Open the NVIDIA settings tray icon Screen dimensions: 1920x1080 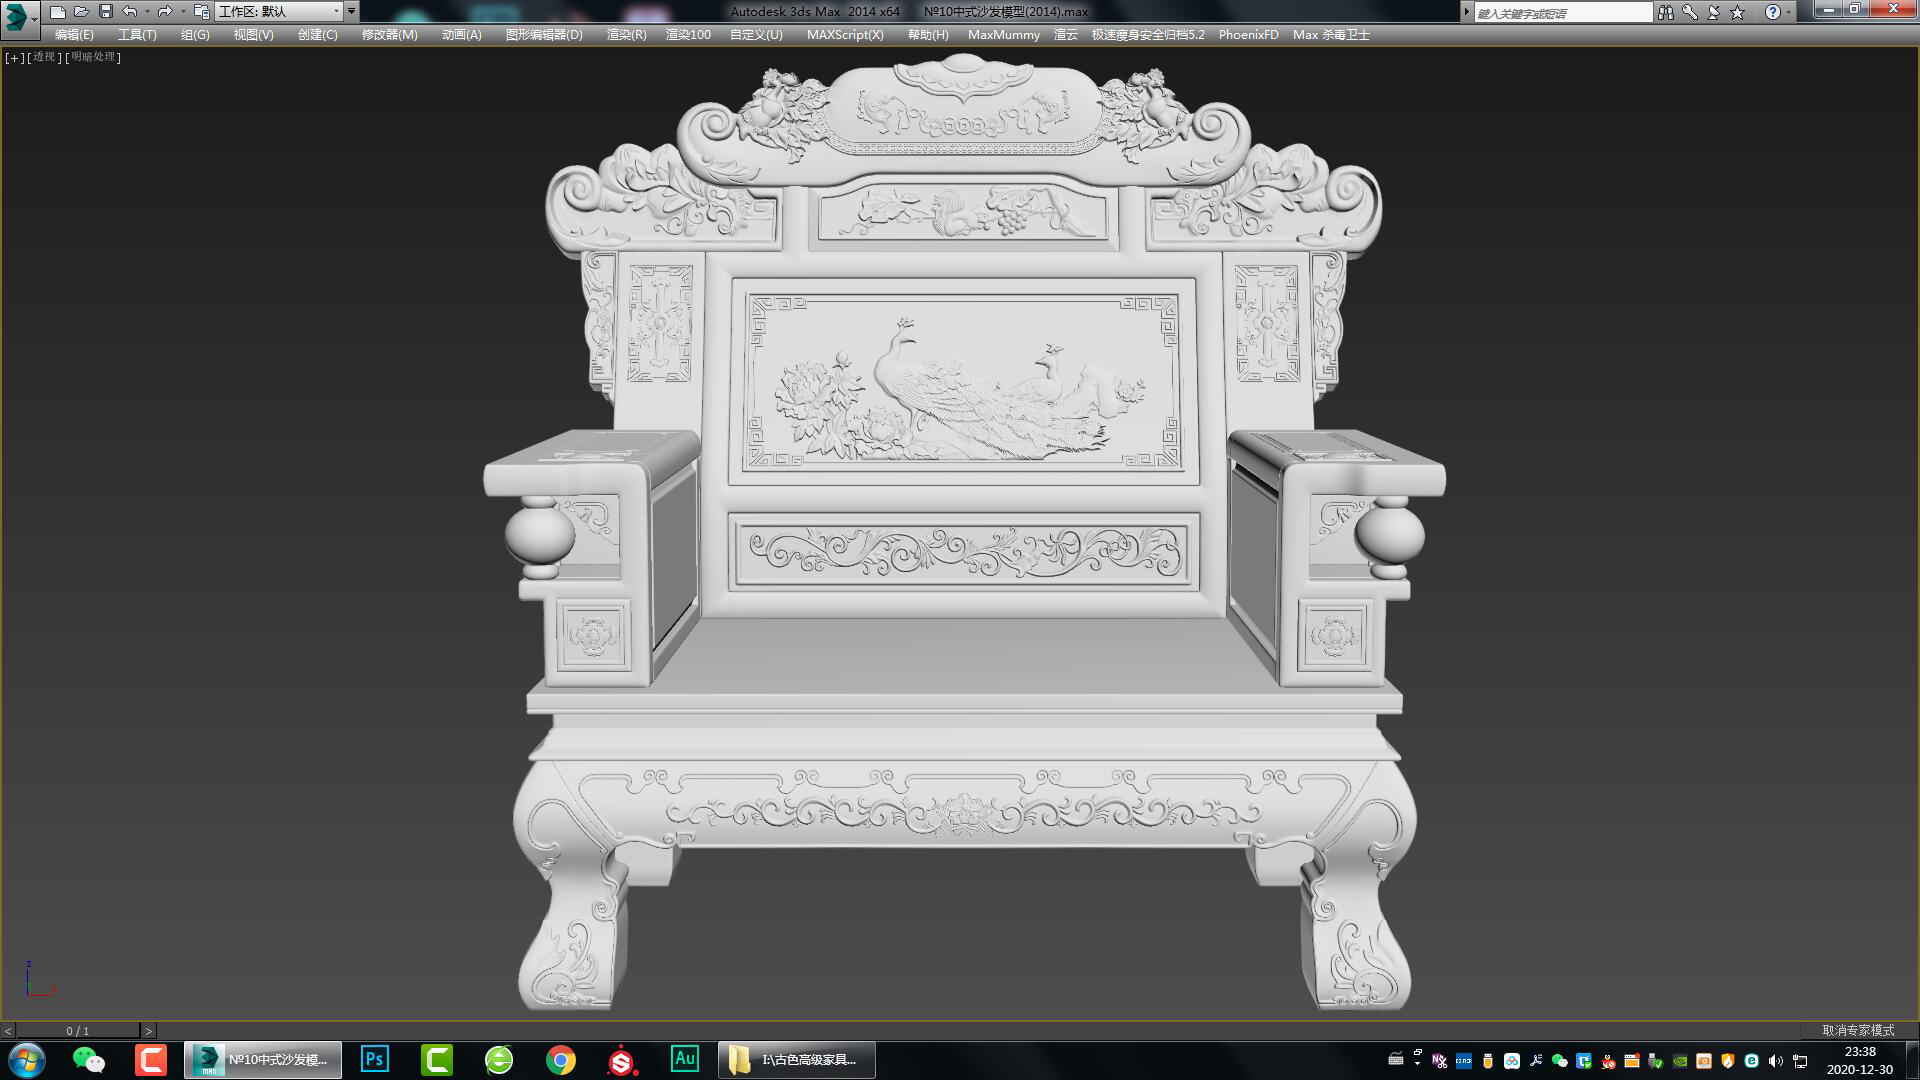[x=1680, y=1060]
